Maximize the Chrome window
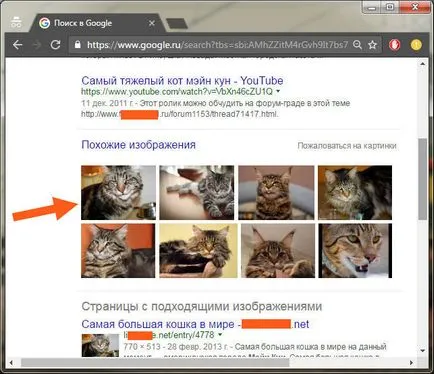The width and height of the screenshot is (434, 374). pyautogui.click(x=390, y=7)
